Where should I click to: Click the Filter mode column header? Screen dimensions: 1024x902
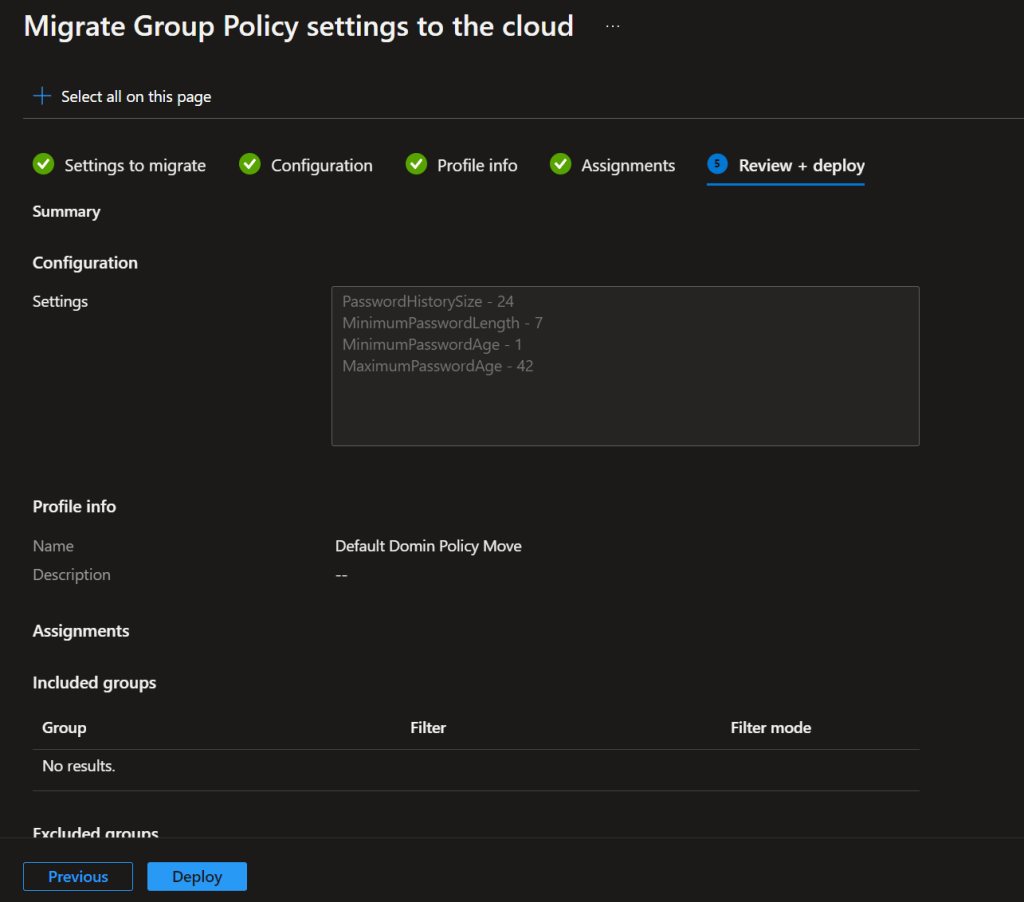(x=770, y=728)
